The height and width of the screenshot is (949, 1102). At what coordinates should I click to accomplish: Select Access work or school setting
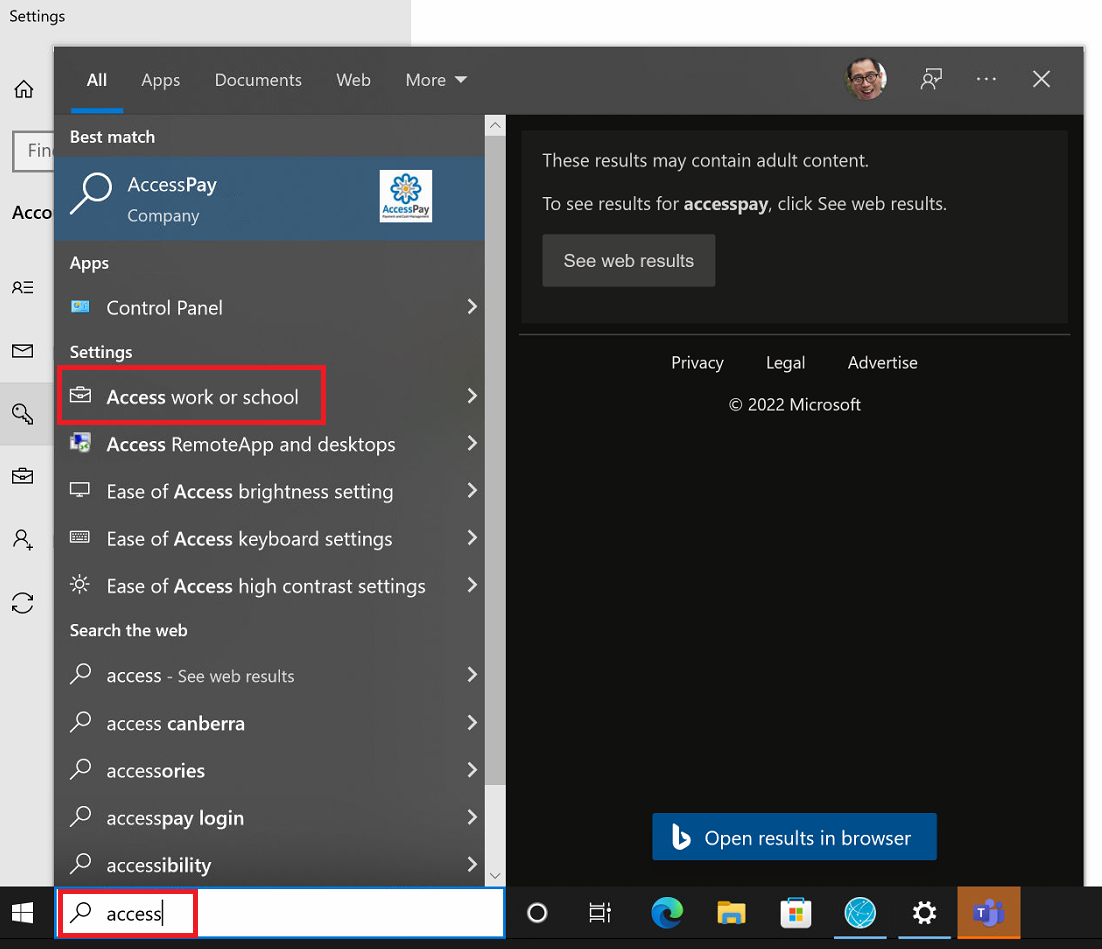pos(202,397)
